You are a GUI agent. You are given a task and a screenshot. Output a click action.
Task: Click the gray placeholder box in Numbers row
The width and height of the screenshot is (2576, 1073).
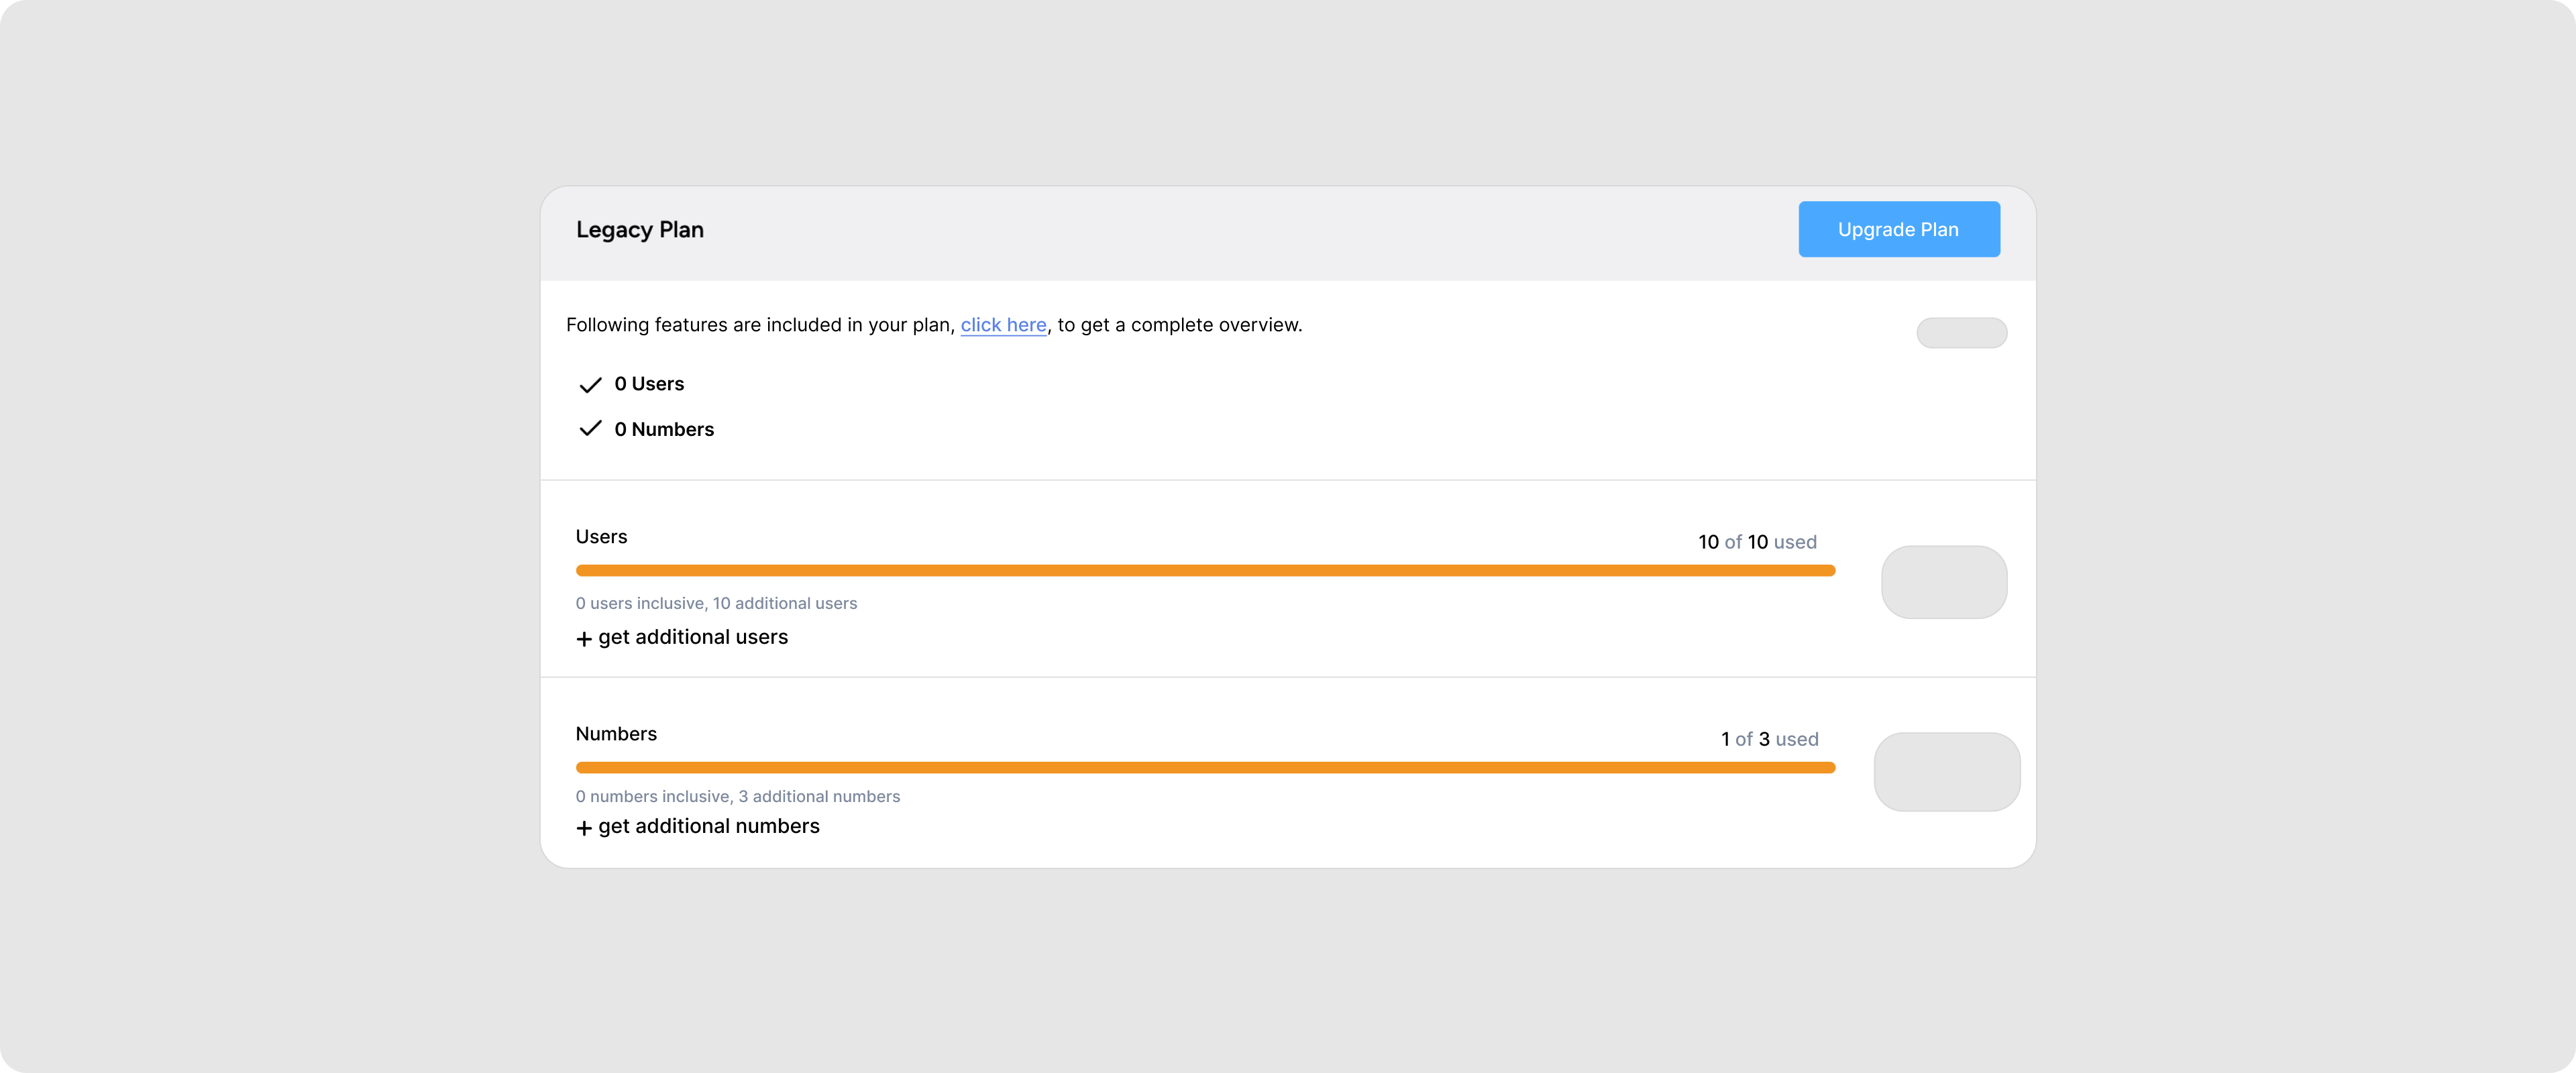(x=1946, y=772)
